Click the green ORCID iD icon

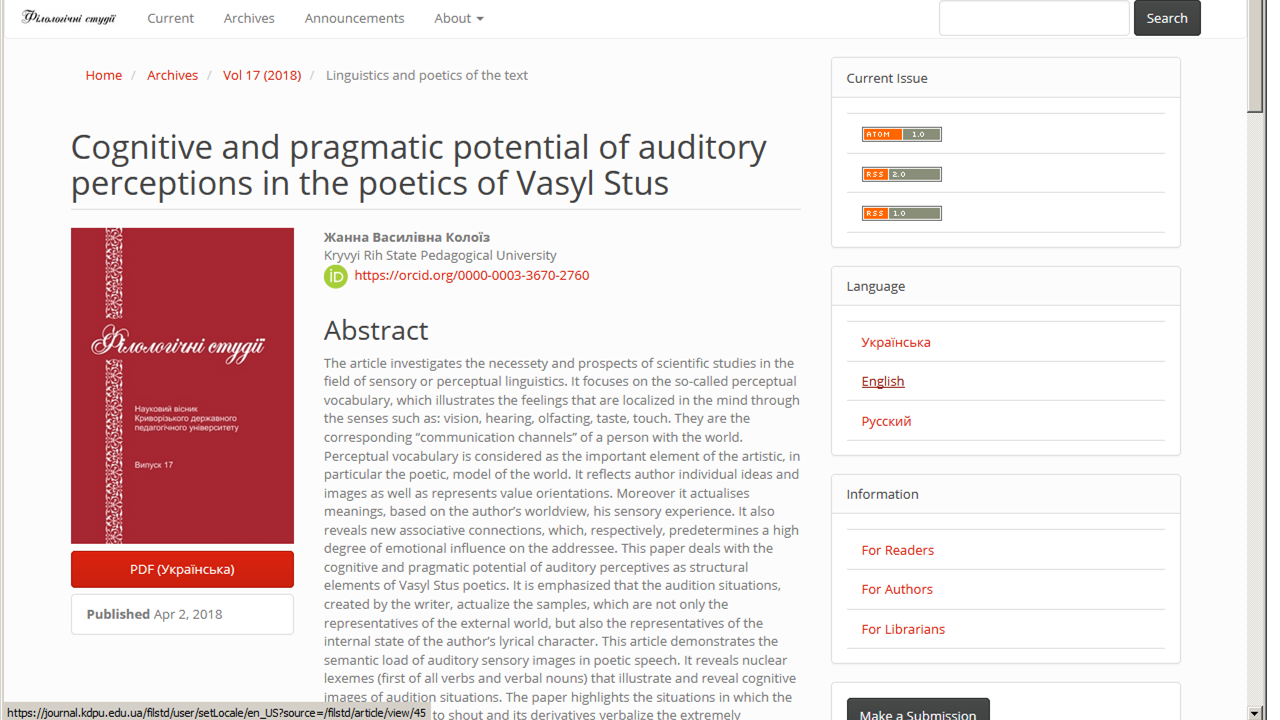point(336,276)
